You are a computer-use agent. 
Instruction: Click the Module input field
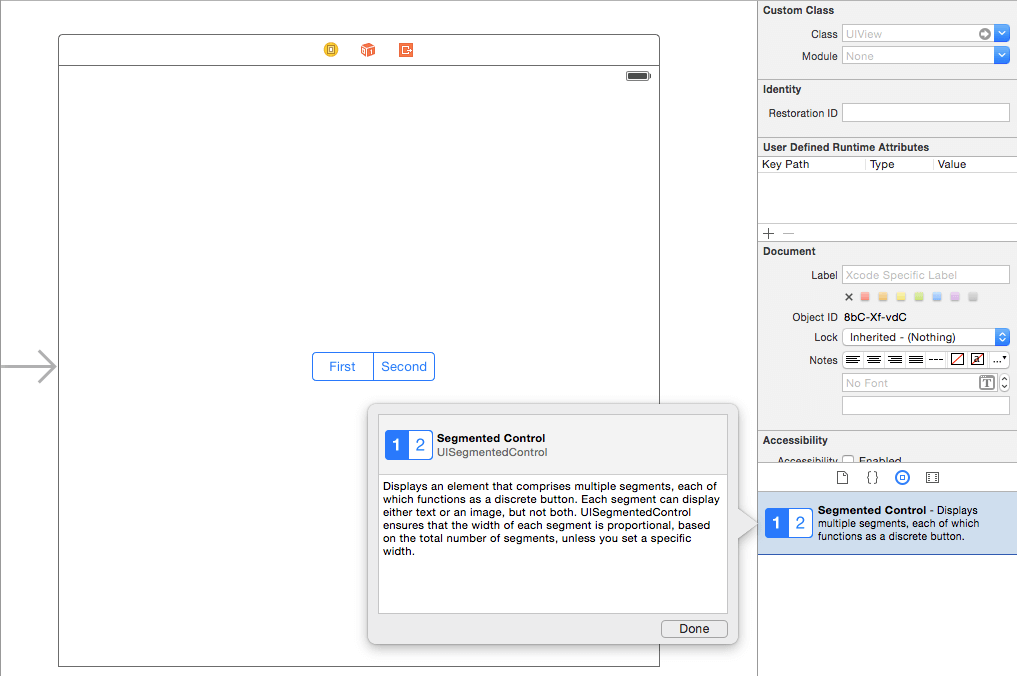click(x=918, y=56)
